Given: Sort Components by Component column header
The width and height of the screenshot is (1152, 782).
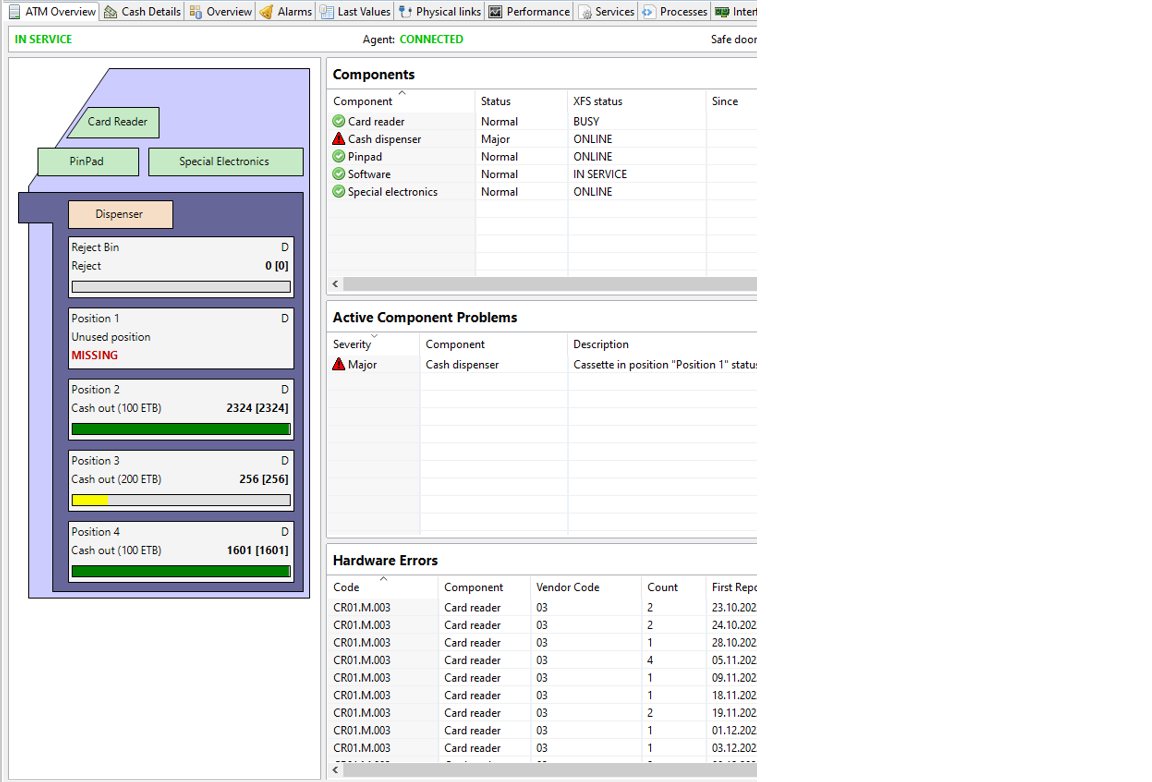Looking at the screenshot, I should (363, 102).
